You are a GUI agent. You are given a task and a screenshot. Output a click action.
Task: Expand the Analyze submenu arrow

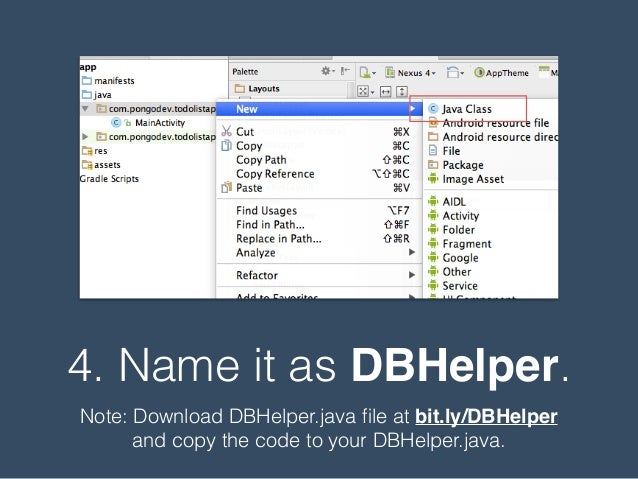pos(412,252)
